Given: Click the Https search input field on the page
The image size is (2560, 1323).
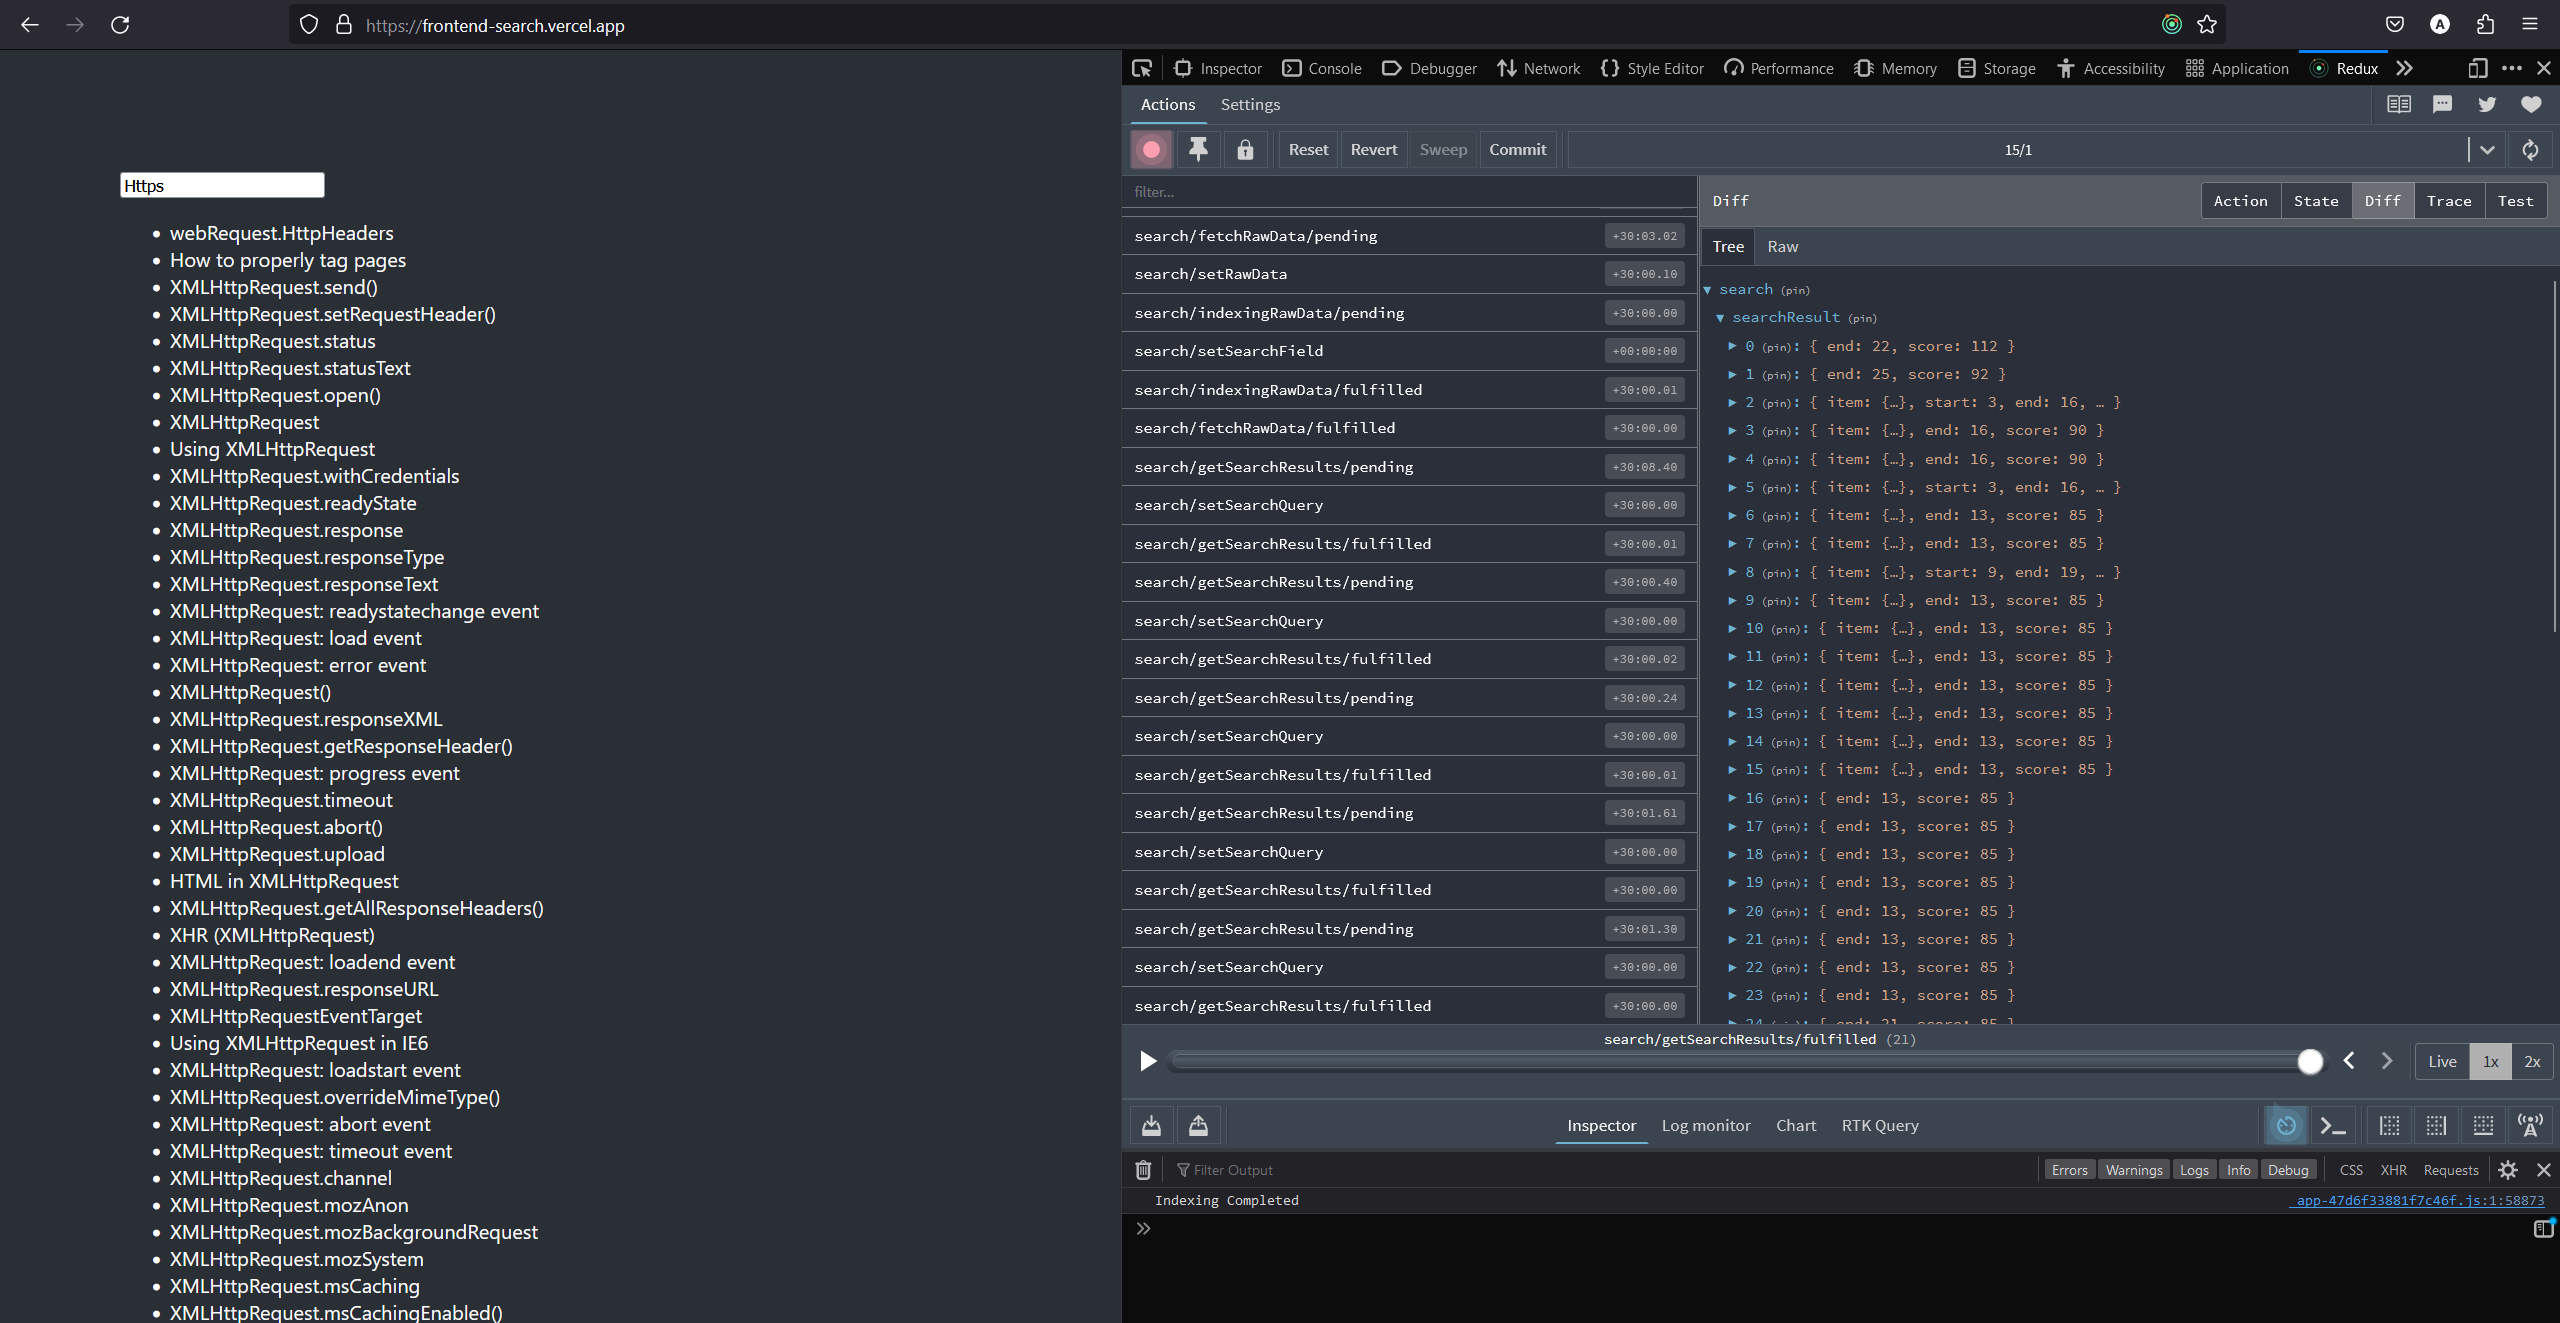Looking at the screenshot, I should point(222,185).
